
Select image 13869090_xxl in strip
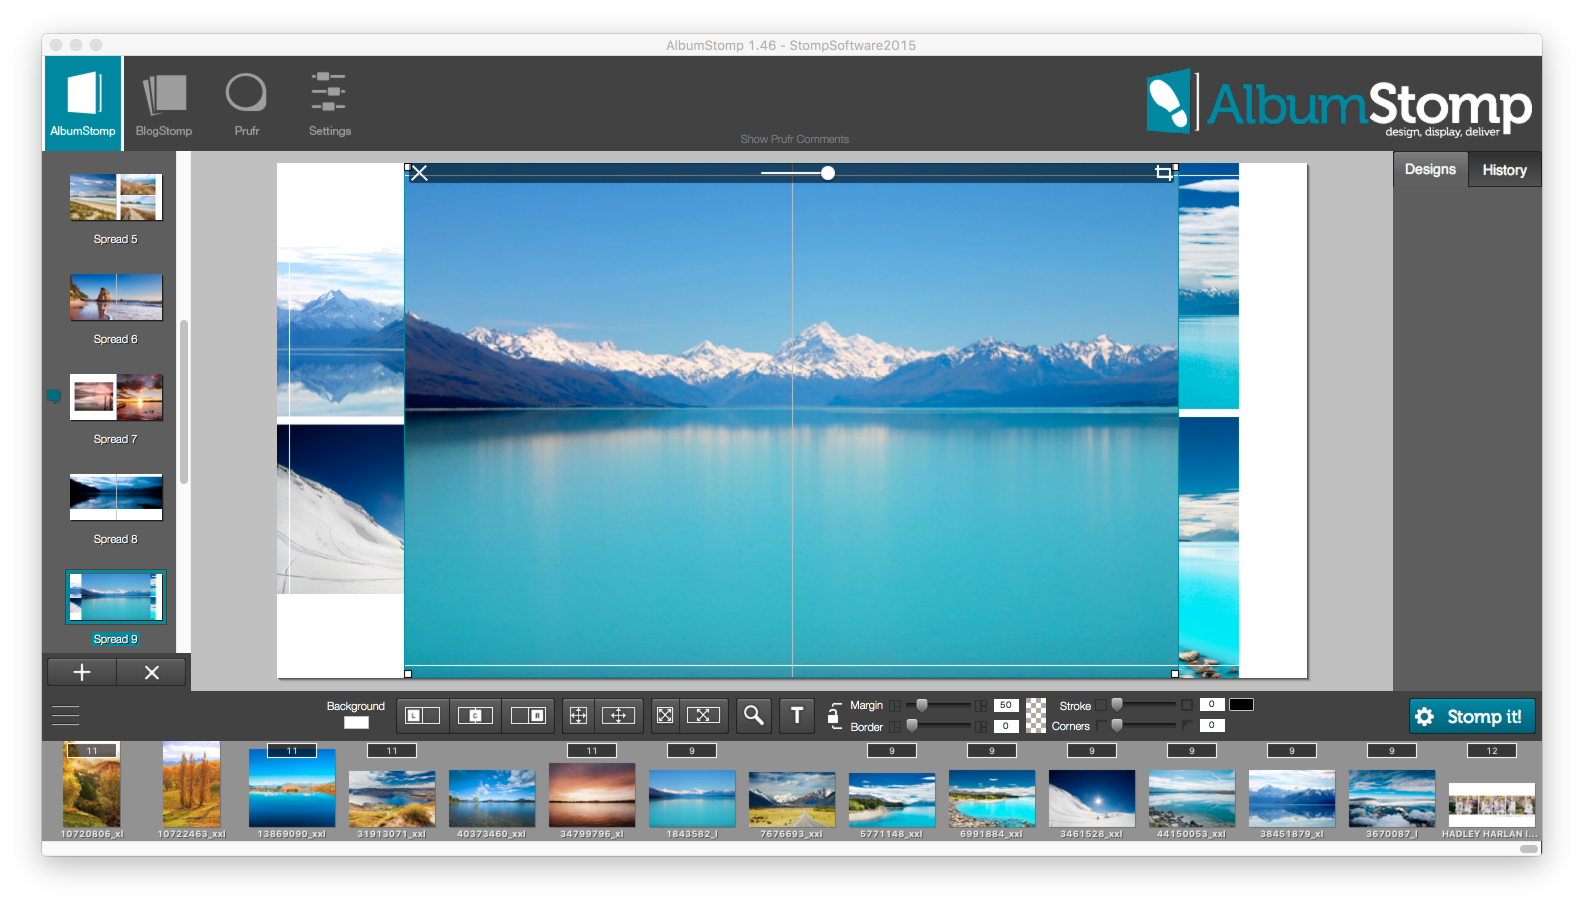pyautogui.click(x=292, y=788)
